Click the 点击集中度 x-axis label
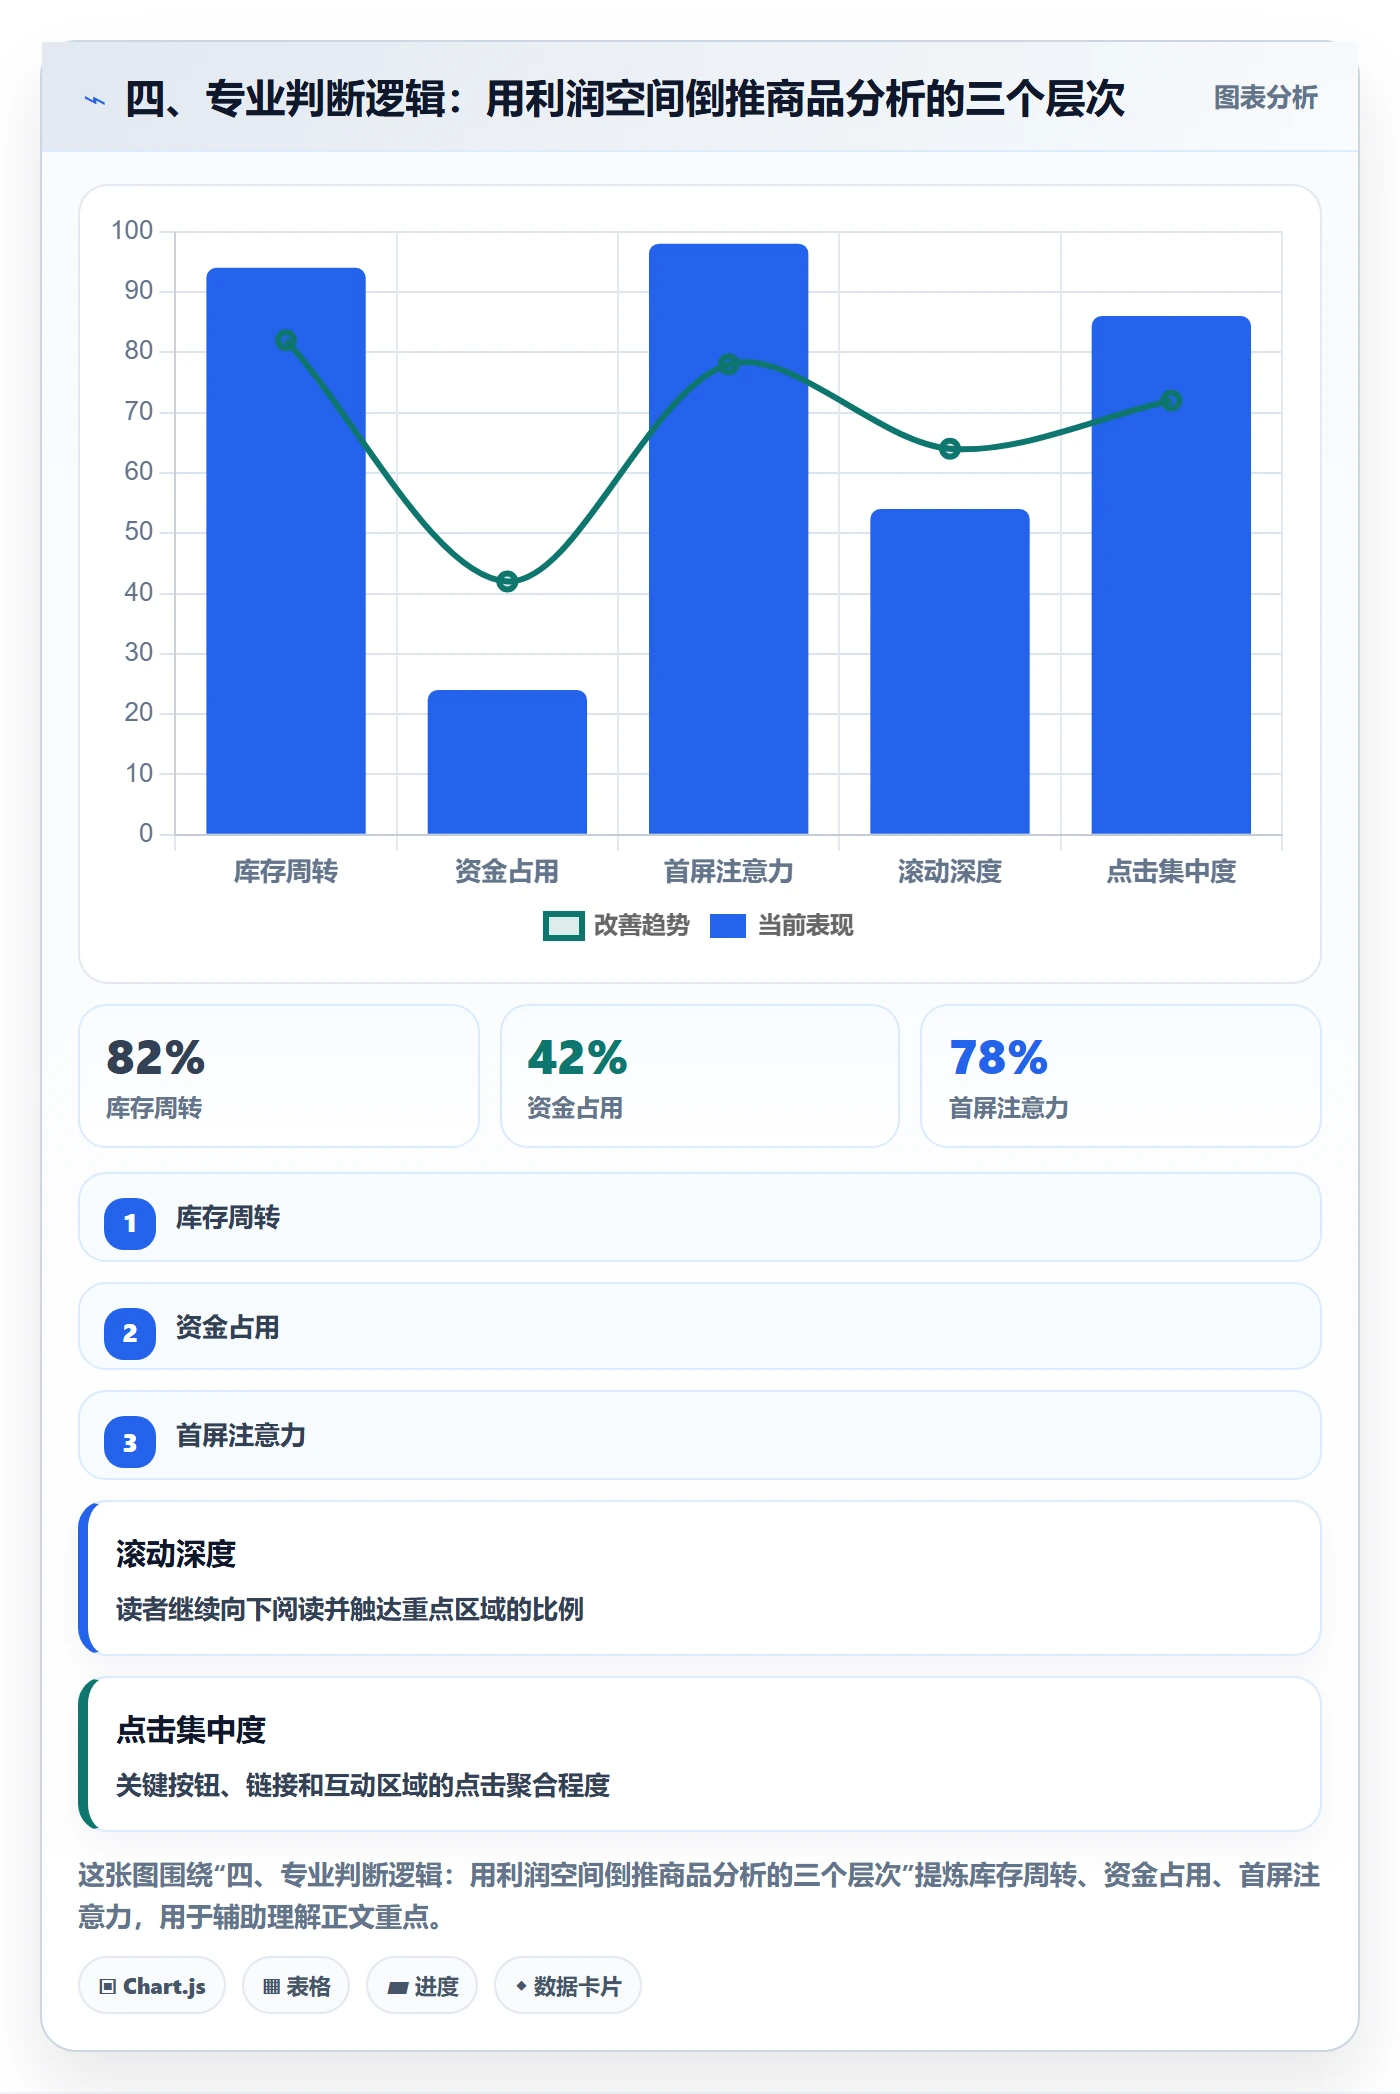Viewport: 1400px width, 2094px height. coord(1171,872)
